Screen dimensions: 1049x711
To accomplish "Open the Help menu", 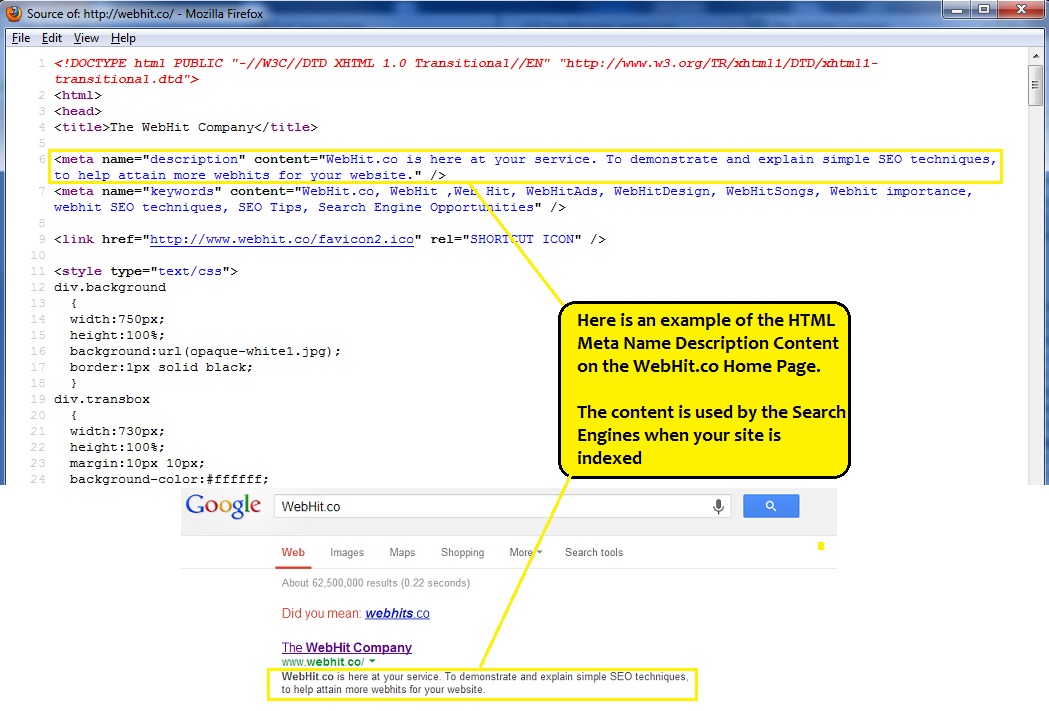I will click(123, 38).
